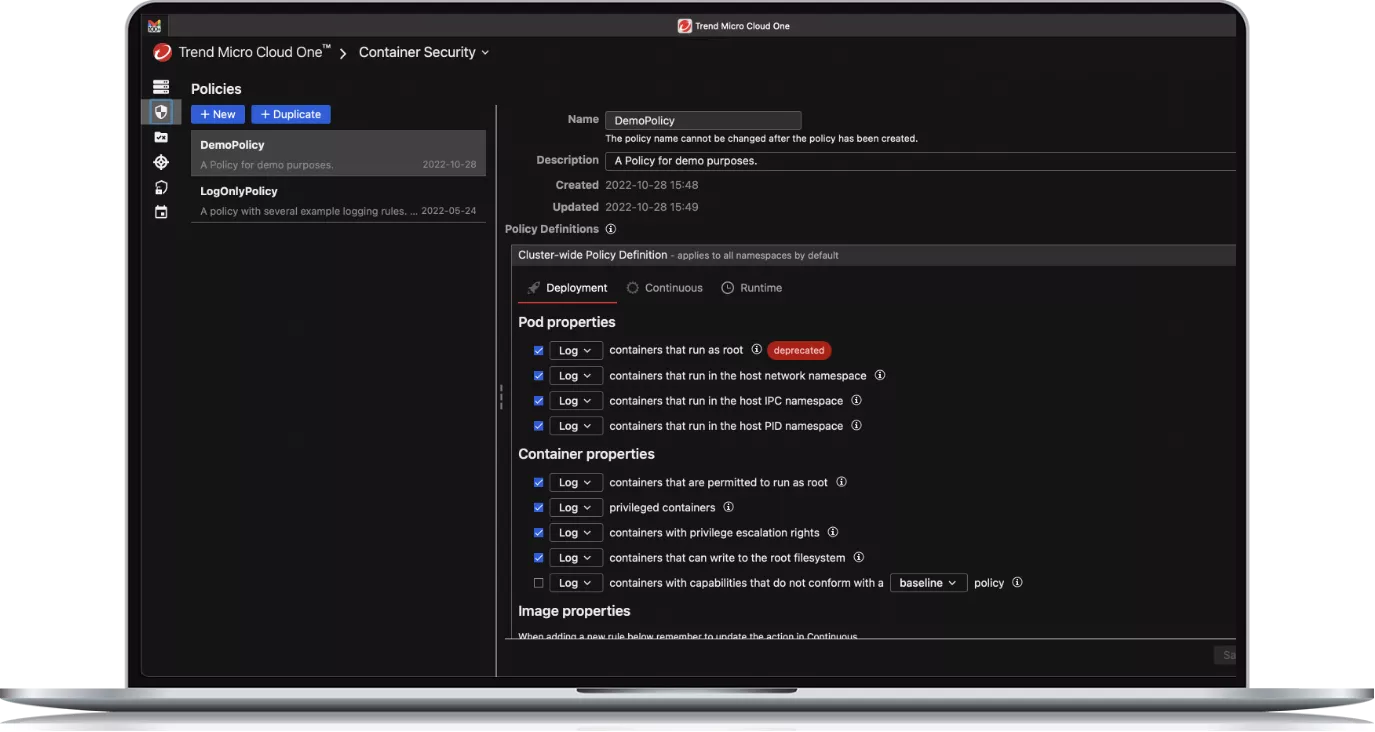Enable the capabilities baseline policy rule checkbox
Image resolution: width=1375 pixels, height=732 pixels.
538,583
